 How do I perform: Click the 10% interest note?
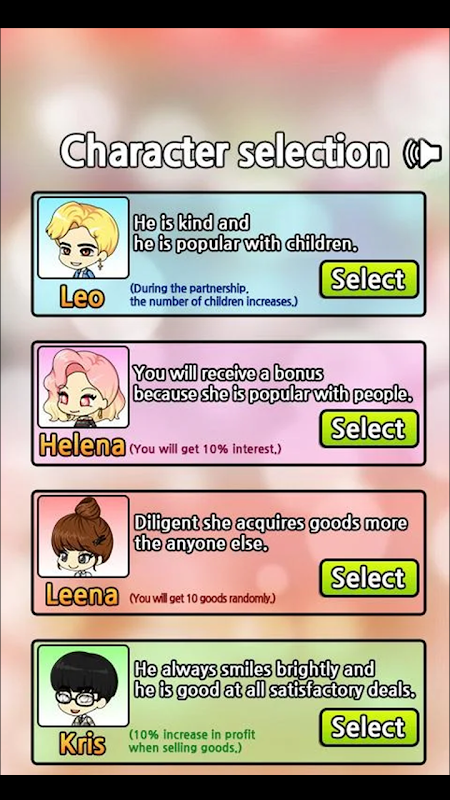pos(205,450)
